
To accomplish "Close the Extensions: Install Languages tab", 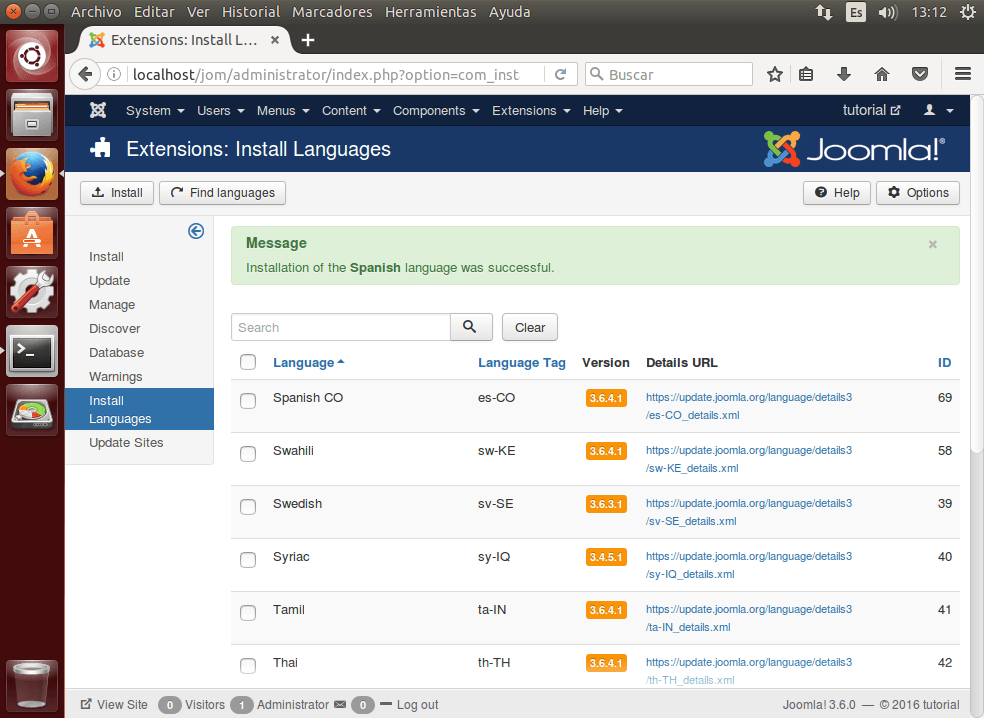I will pos(275,40).
